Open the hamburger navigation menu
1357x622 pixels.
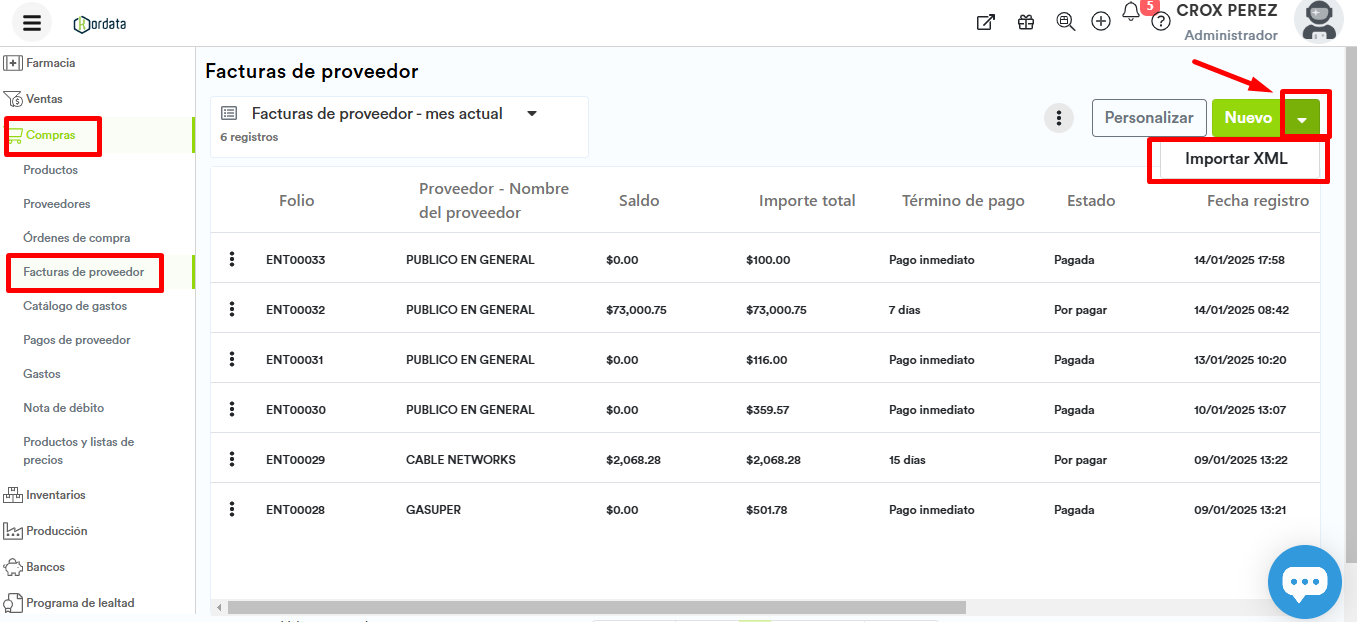[32, 23]
